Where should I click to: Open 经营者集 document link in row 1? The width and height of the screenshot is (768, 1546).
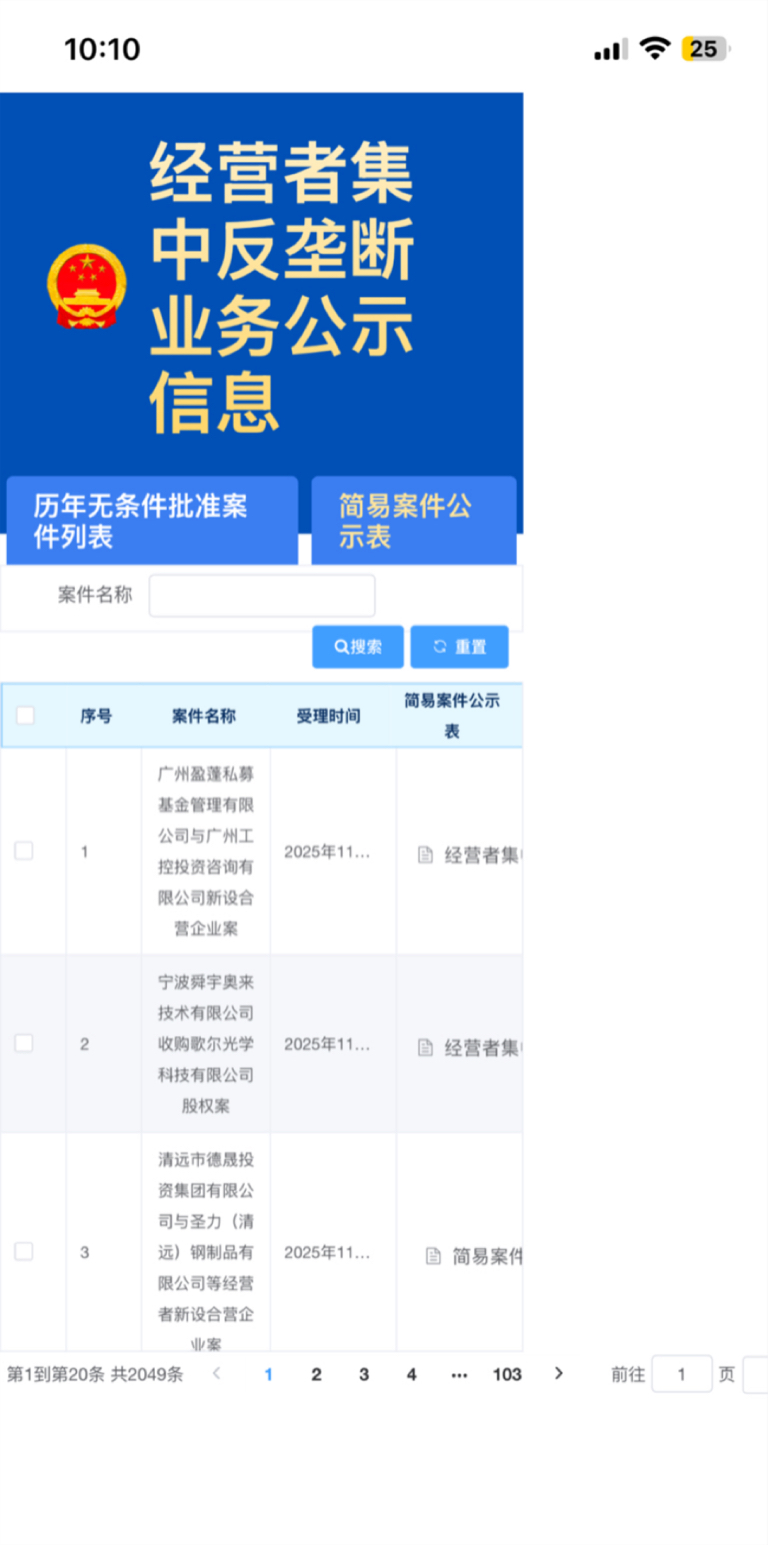[483, 855]
